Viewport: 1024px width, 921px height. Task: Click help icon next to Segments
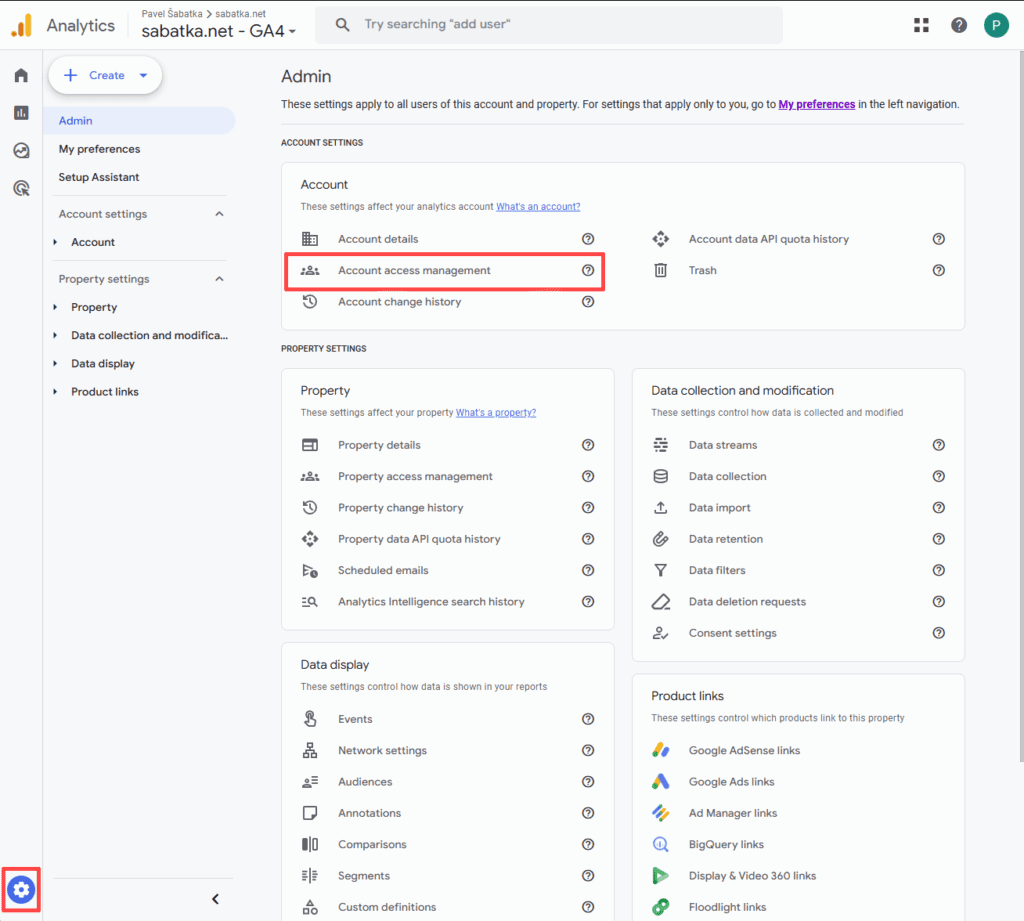[588, 876]
